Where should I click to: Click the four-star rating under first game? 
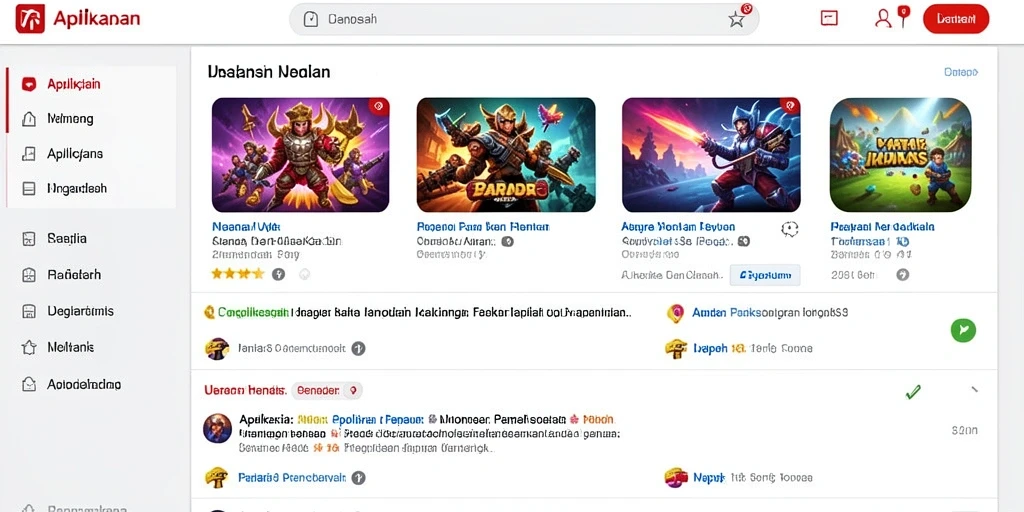(237, 274)
